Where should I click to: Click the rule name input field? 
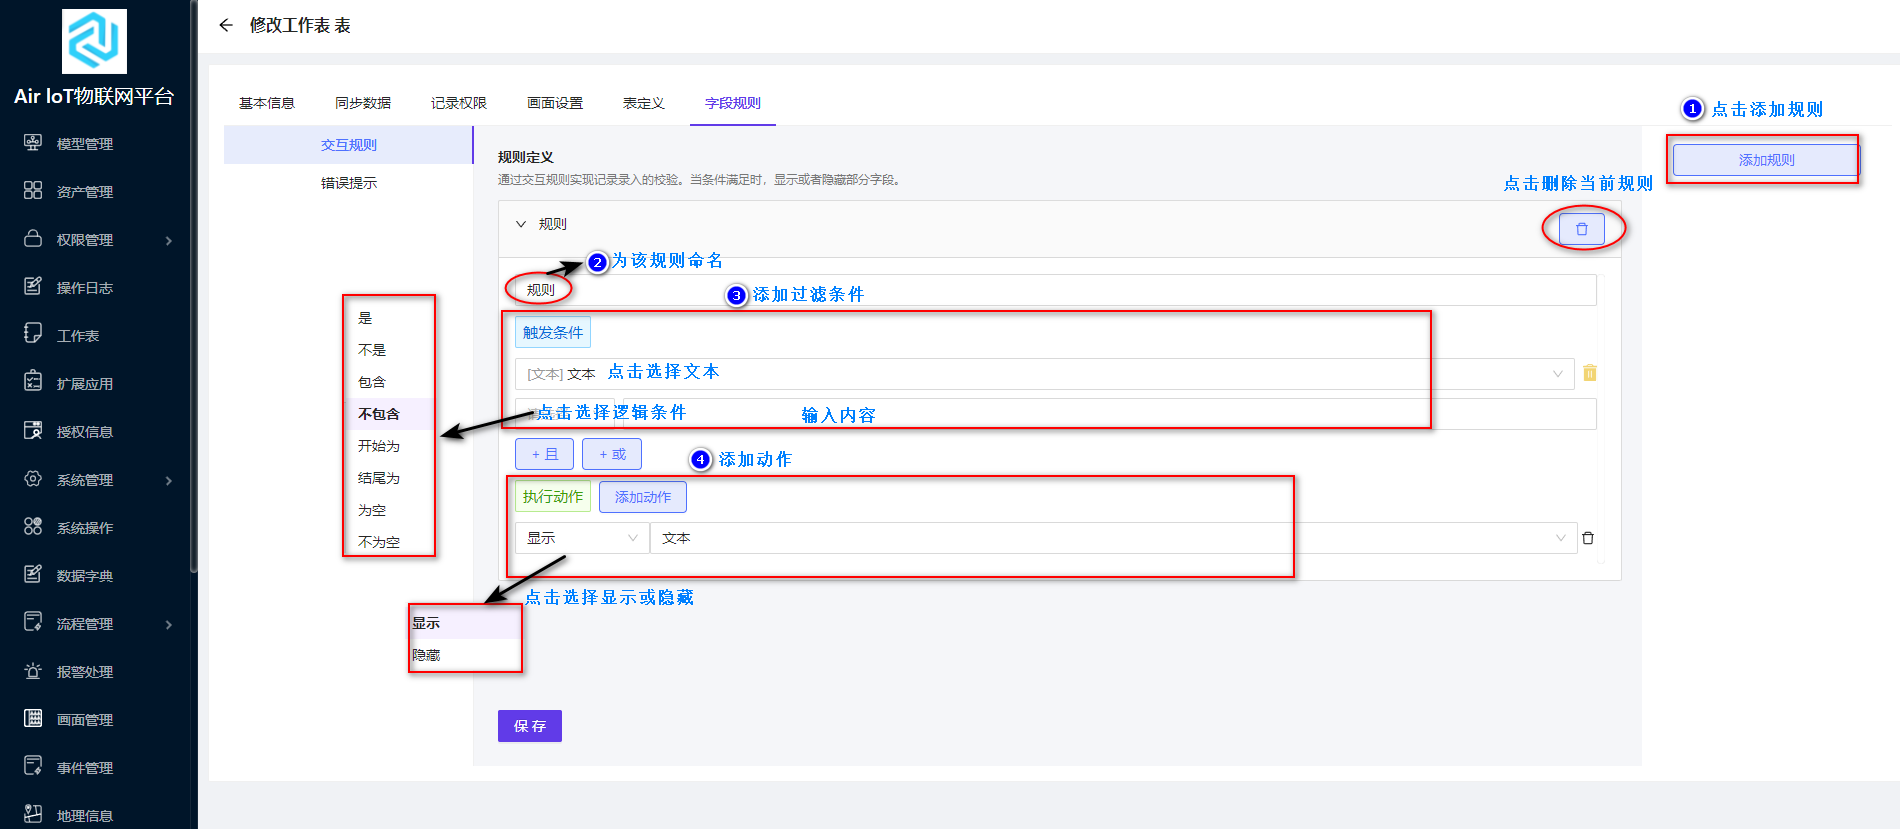tap(1056, 290)
